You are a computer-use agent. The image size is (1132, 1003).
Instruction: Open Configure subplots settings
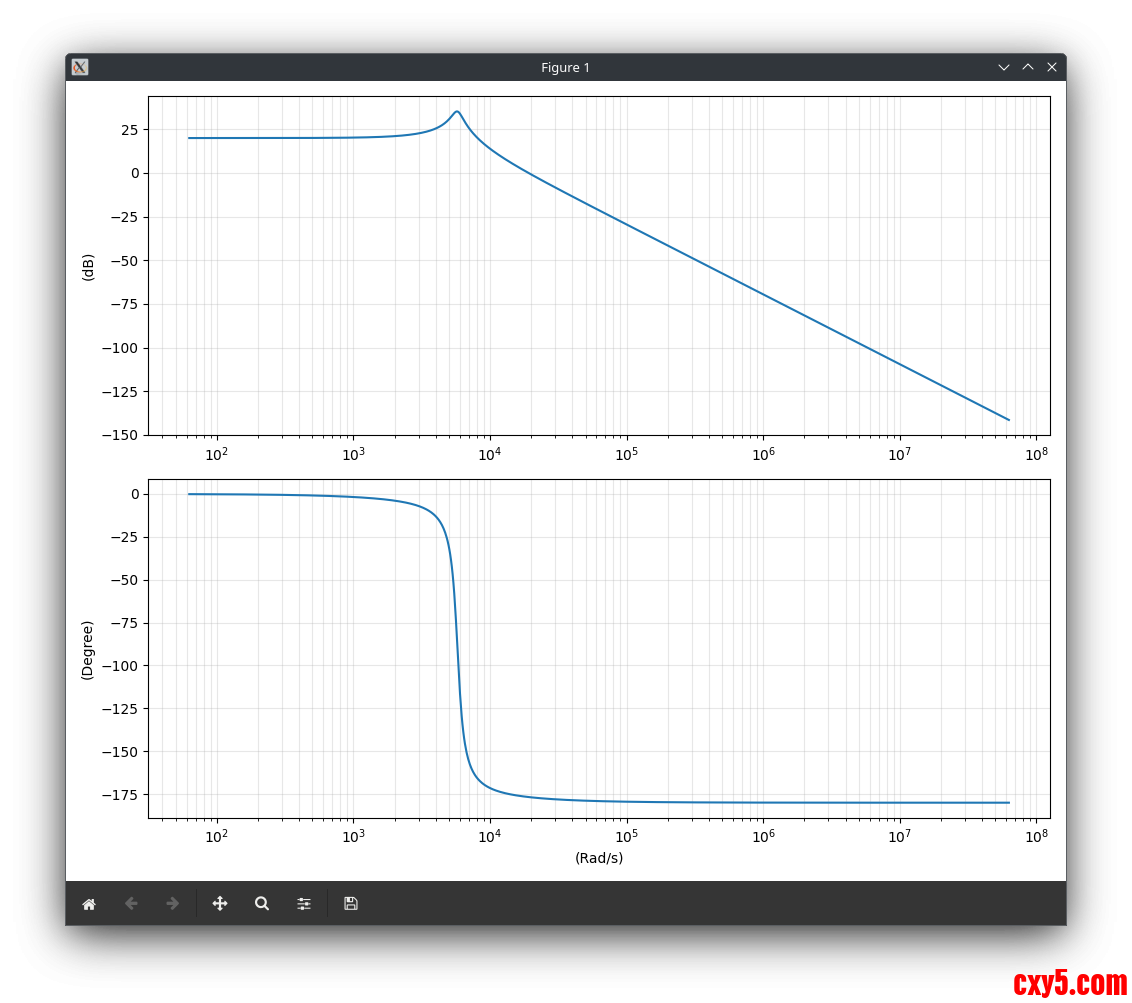pos(304,904)
